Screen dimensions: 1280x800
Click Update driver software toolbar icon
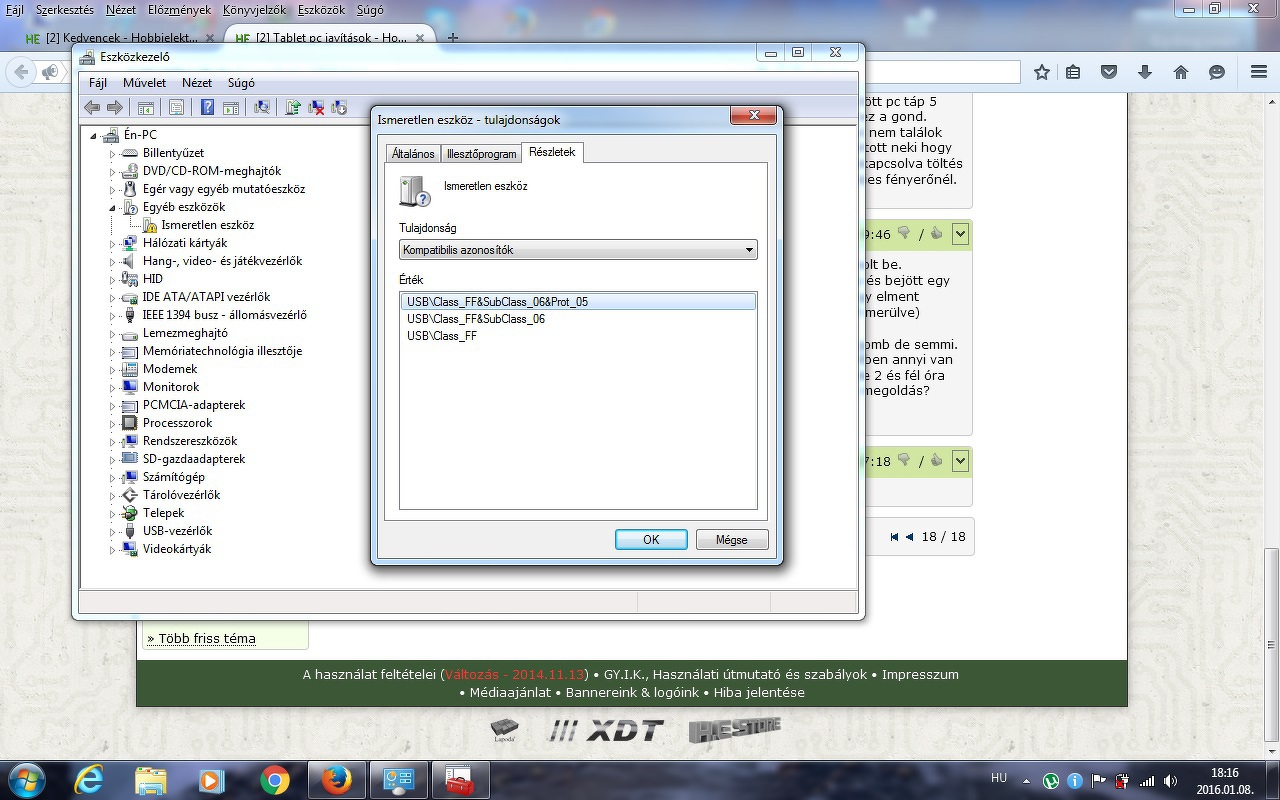coord(293,107)
